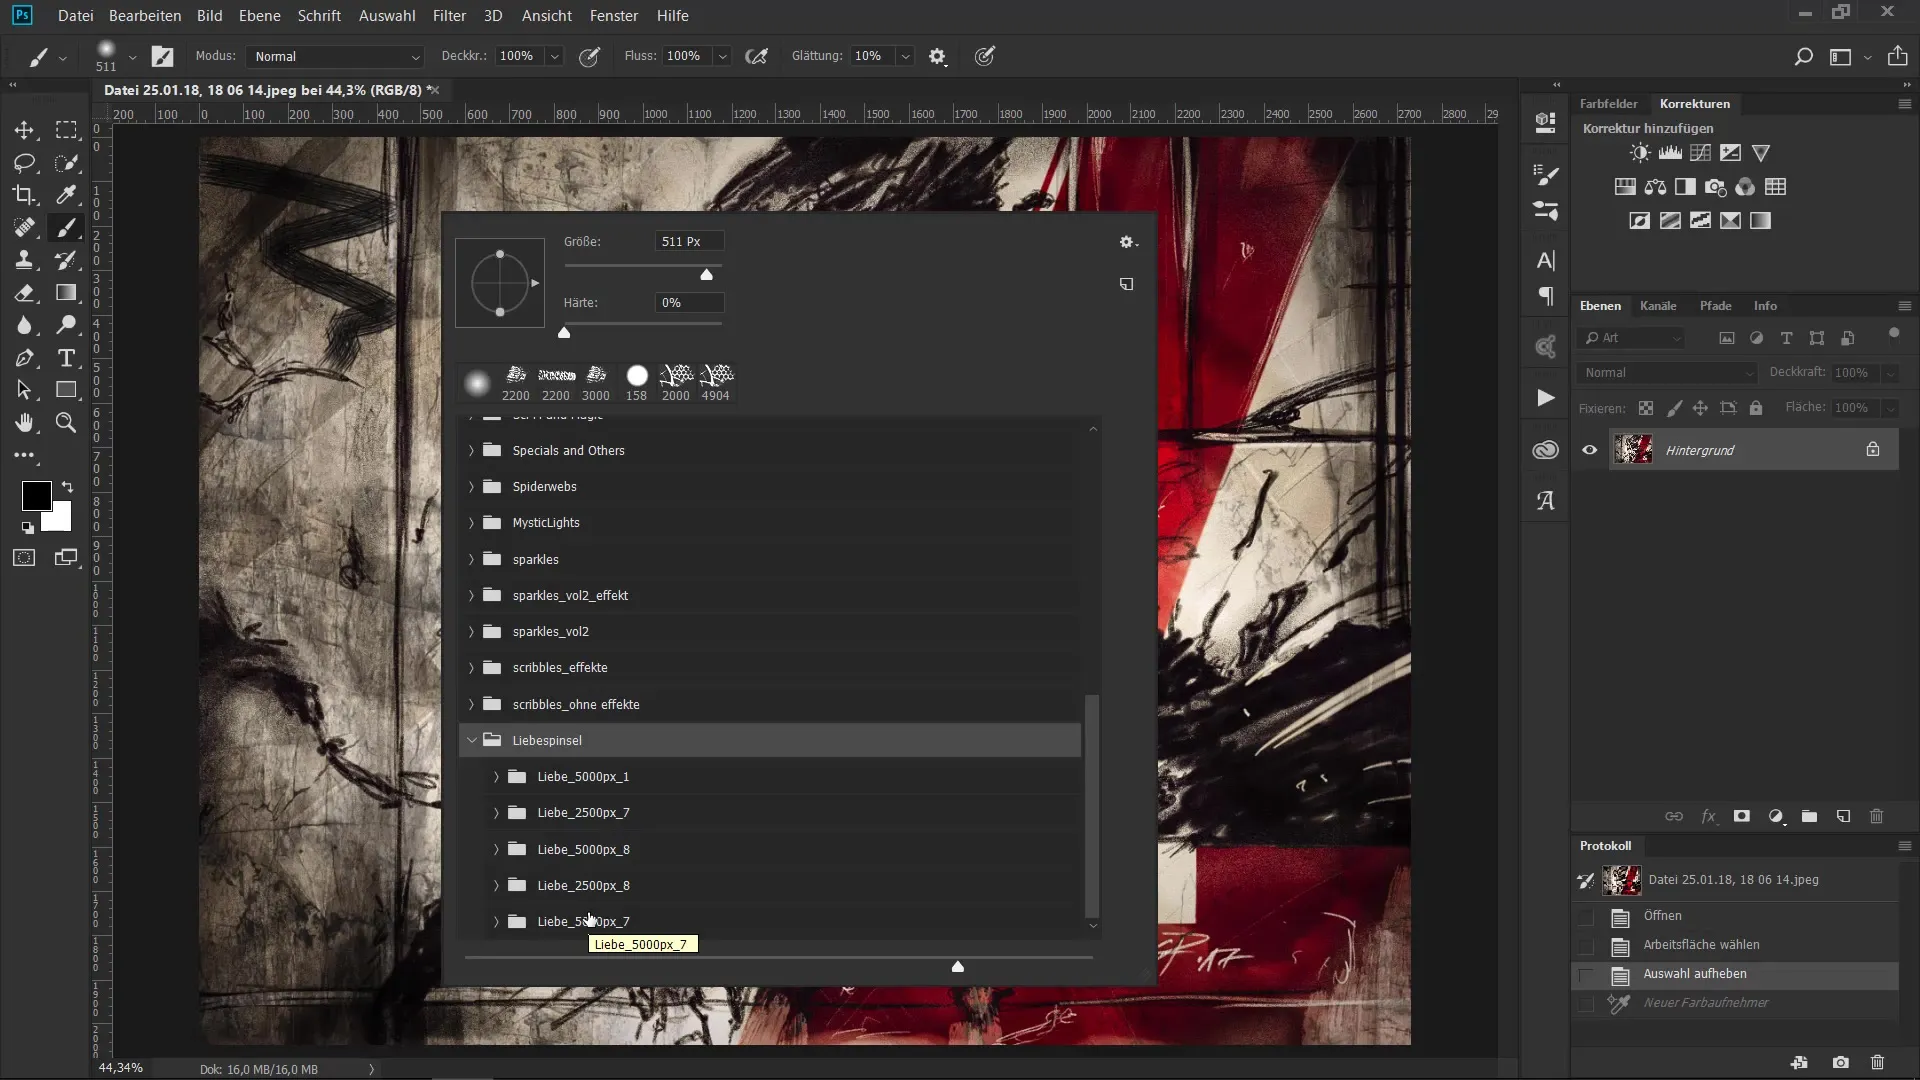Select the MysticLights brush folder
The height and width of the screenshot is (1080, 1920).
pos(770,523)
